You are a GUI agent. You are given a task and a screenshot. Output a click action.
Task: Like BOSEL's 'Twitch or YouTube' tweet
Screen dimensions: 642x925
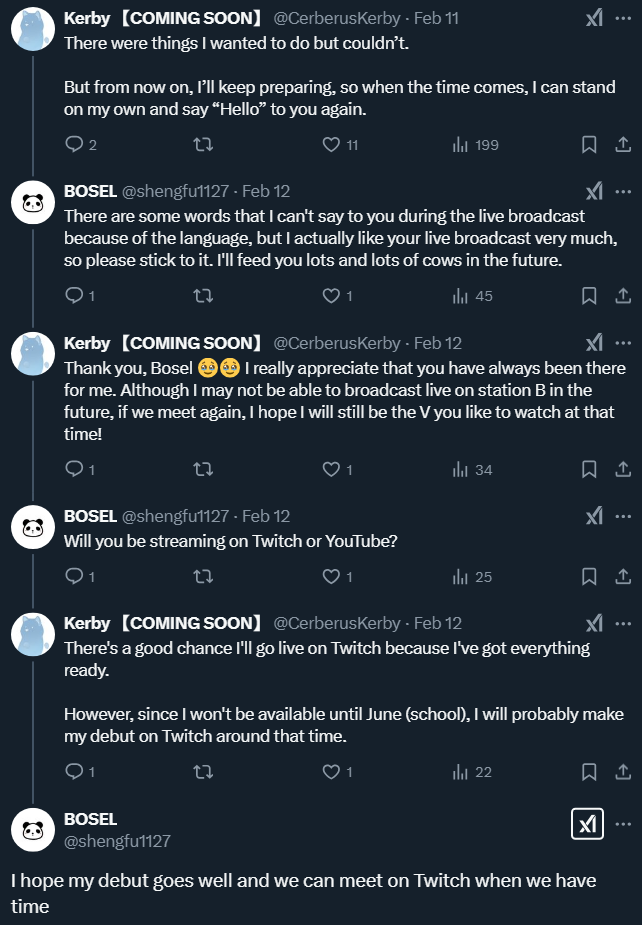pyautogui.click(x=331, y=577)
